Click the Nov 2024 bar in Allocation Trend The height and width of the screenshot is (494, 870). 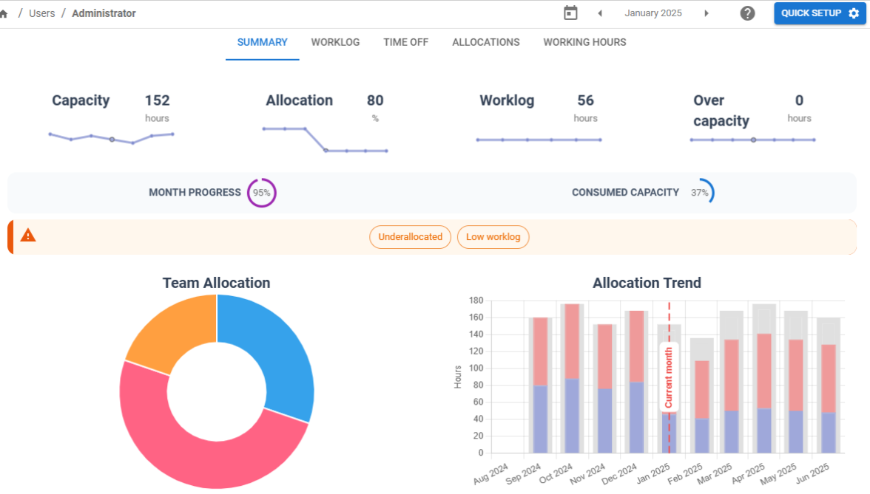click(x=604, y=389)
